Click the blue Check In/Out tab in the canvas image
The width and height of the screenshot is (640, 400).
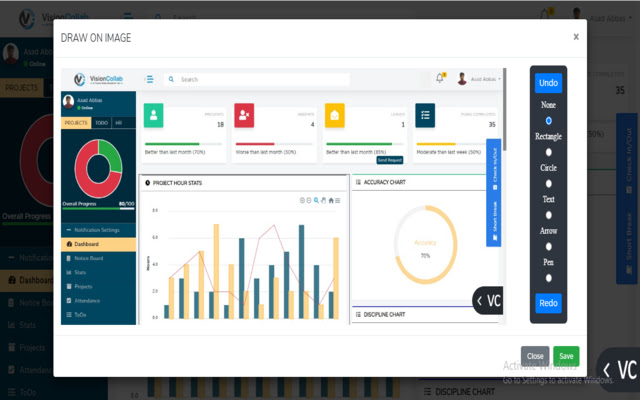[x=494, y=166]
